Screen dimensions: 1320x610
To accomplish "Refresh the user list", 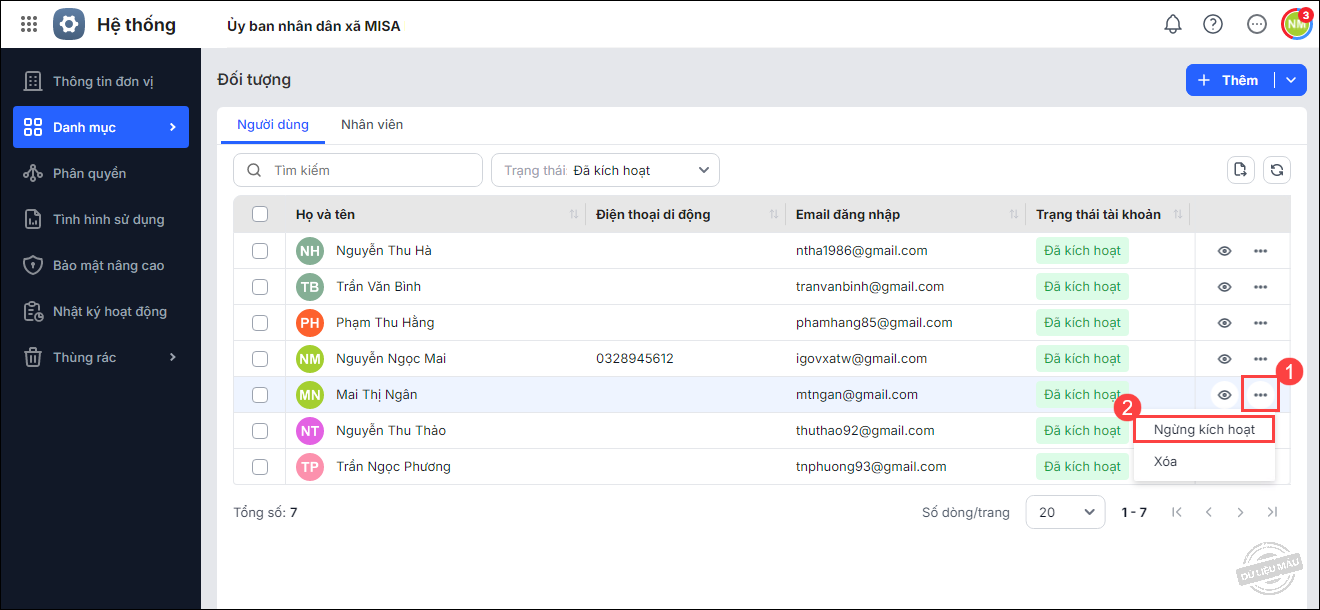I will pos(1277,170).
